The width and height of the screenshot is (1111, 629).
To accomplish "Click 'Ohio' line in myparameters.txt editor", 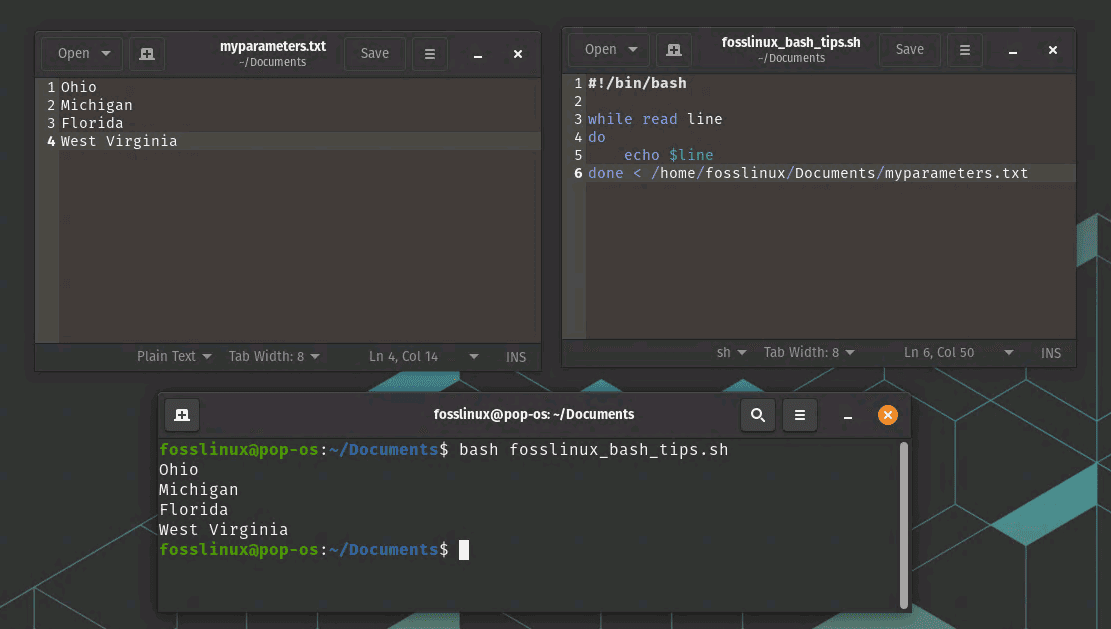I will pos(79,87).
